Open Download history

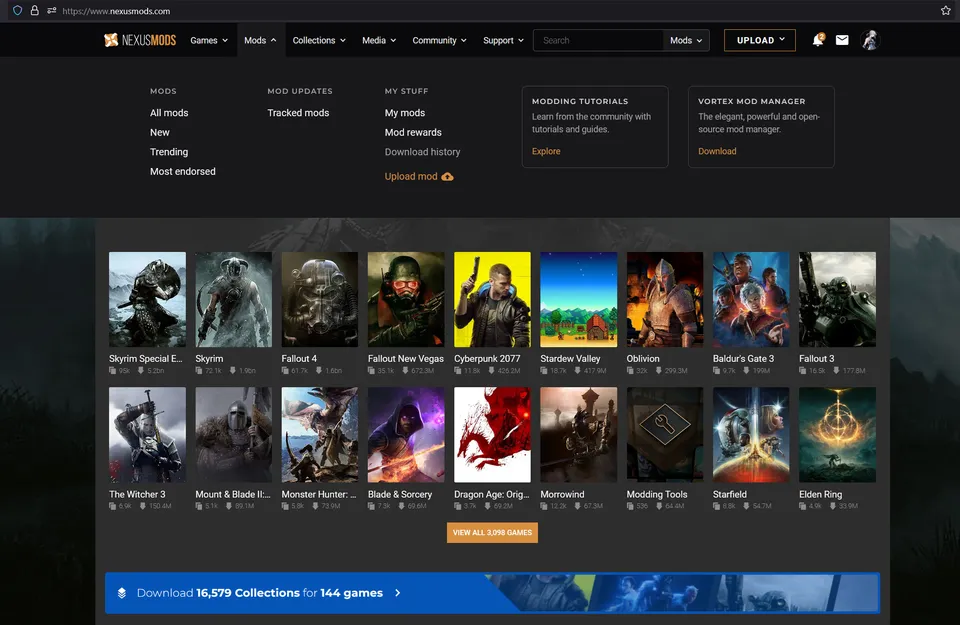coord(422,152)
